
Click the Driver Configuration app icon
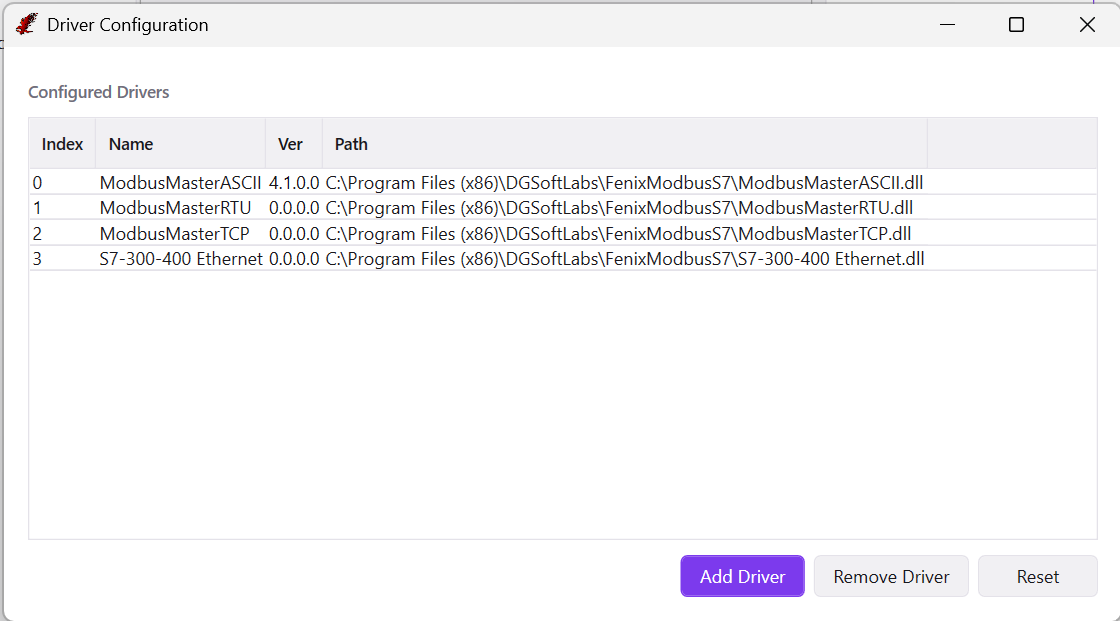(26, 24)
